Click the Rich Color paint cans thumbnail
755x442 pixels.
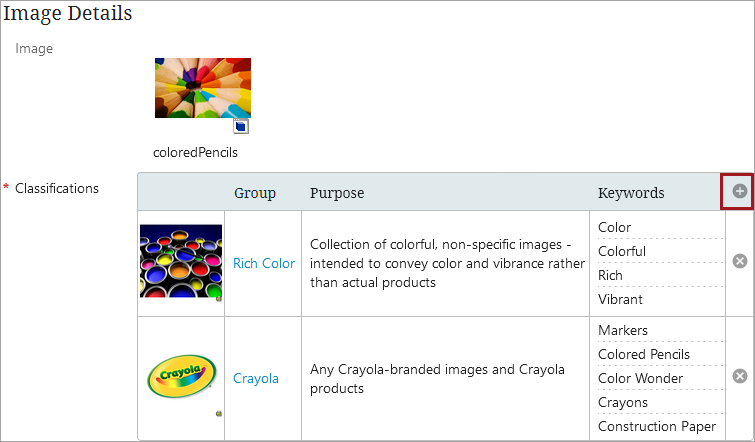pos(181,262)
